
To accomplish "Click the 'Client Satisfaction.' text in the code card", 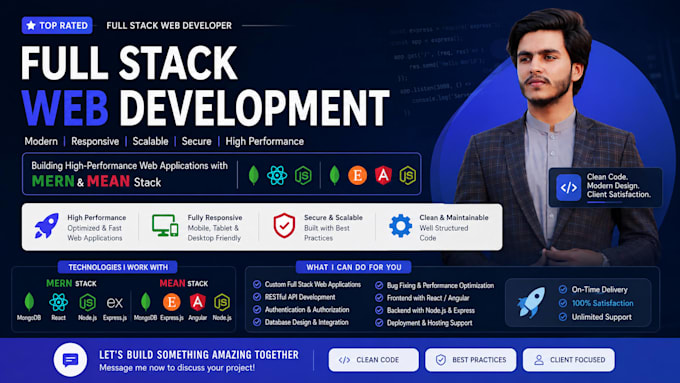I will [619, 194].
